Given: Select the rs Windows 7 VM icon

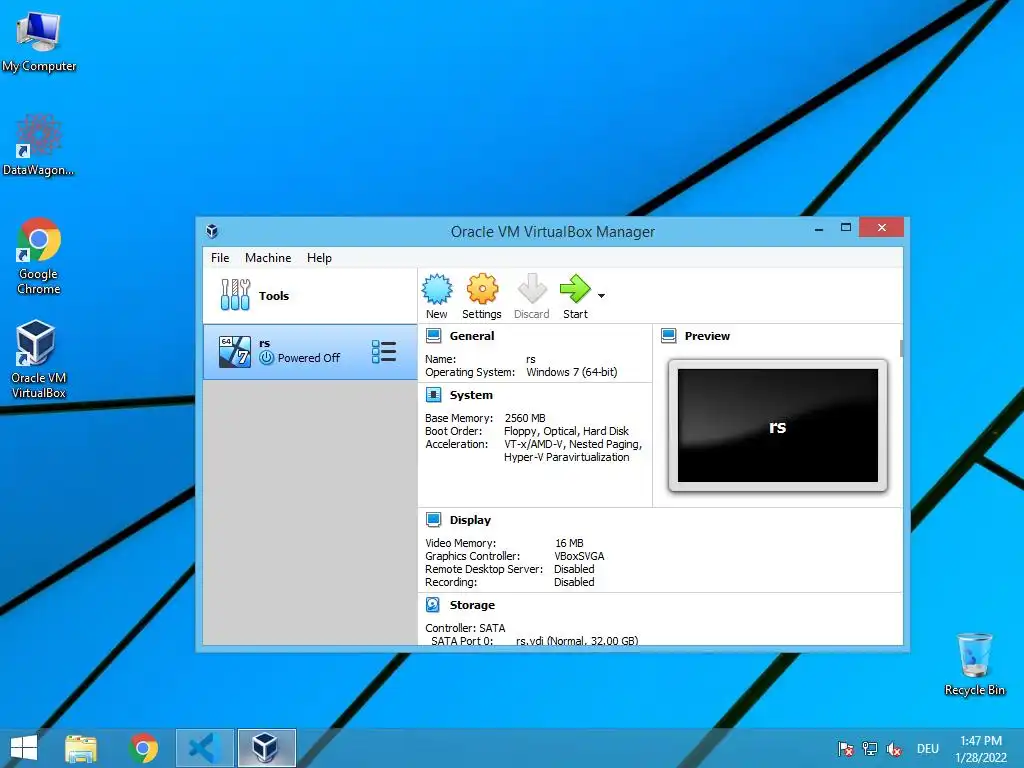Looking at the screenshot, I should [234, 351].
